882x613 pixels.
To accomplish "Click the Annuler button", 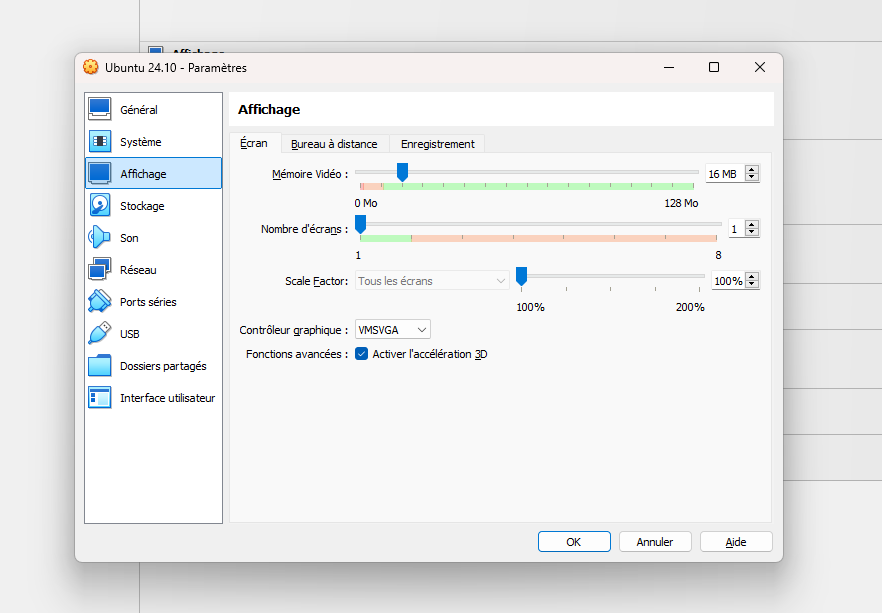I will coord(655,542).
